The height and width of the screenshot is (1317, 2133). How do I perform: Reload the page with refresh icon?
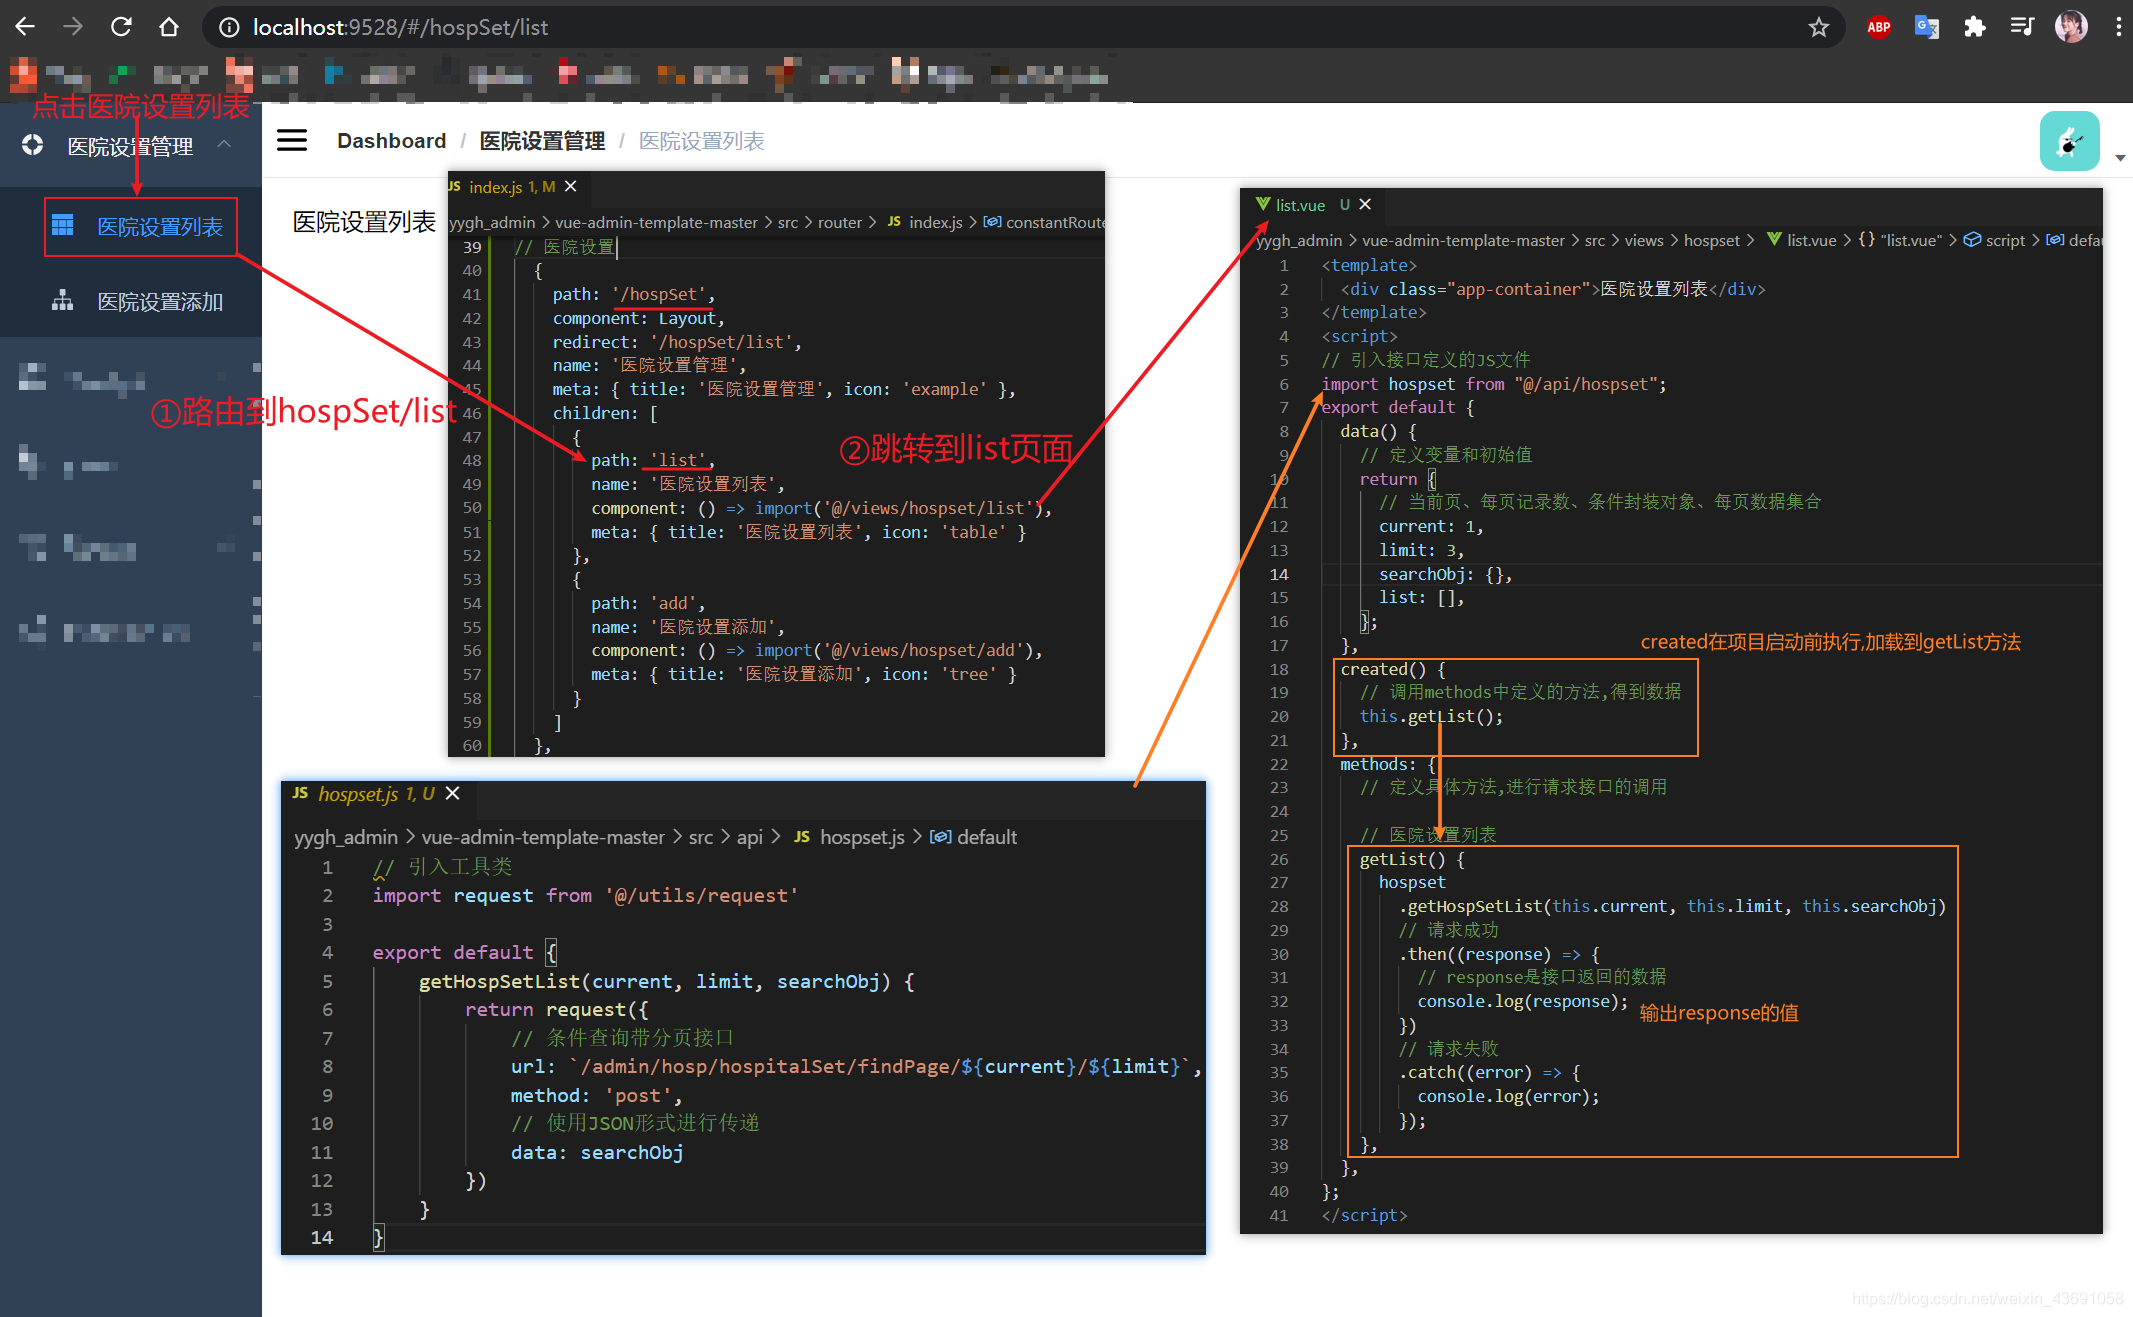click(x=121, y=27)
